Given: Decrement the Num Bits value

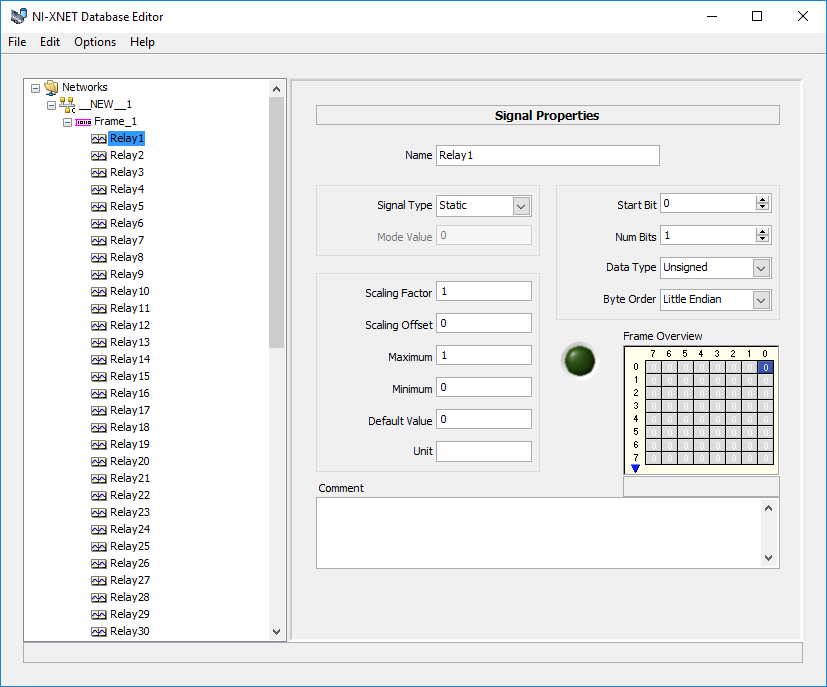Looking at the screenshot, I should 762,239.
